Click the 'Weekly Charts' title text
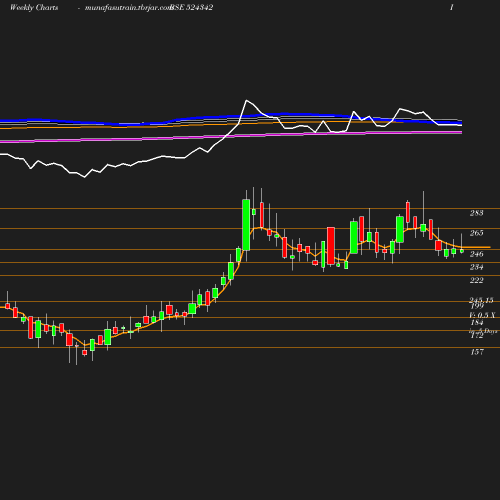The image size is (500, 500). (x=34, y=8)
